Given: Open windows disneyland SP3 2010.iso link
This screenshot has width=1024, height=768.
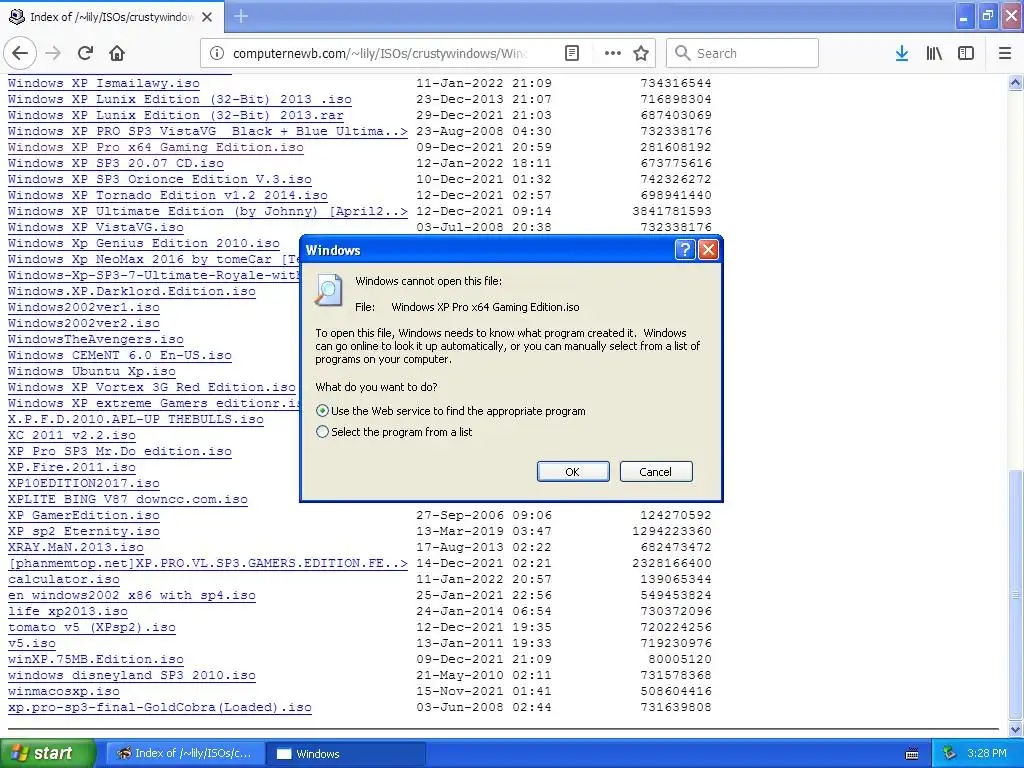Looking at the screenshot, I should 131,675.
